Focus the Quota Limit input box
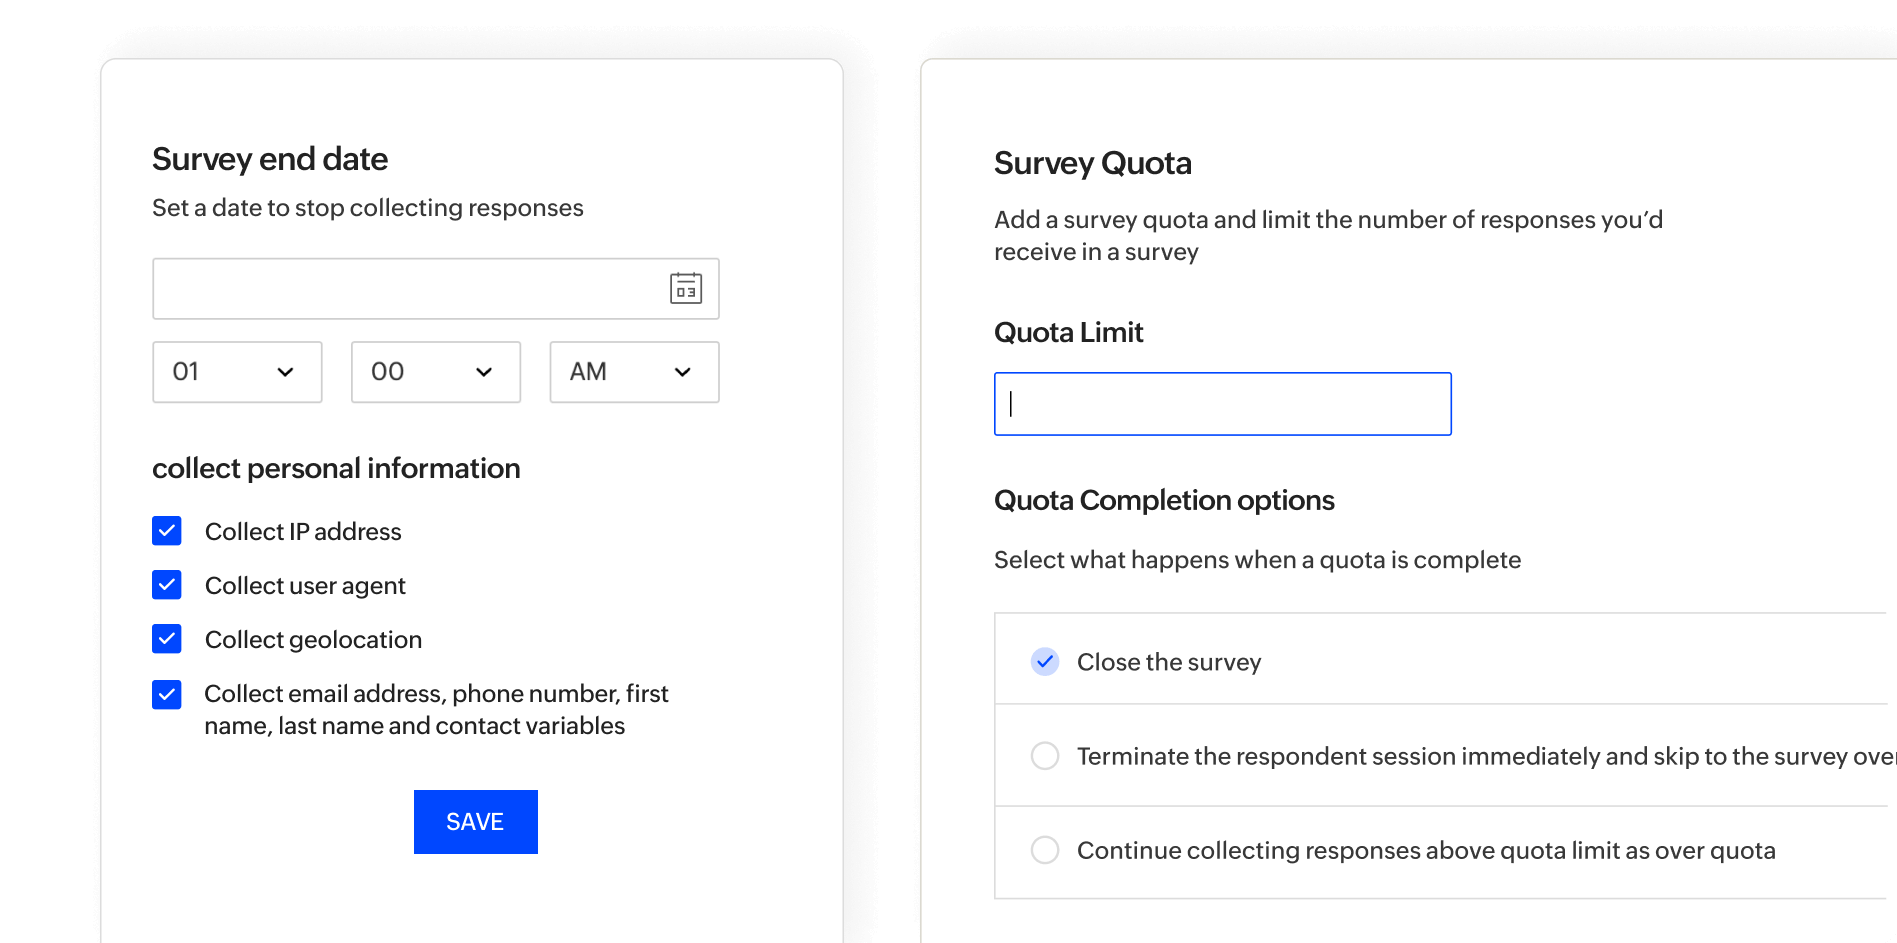This screenshot has width=1897, height=943. (x=1222, y=404)
